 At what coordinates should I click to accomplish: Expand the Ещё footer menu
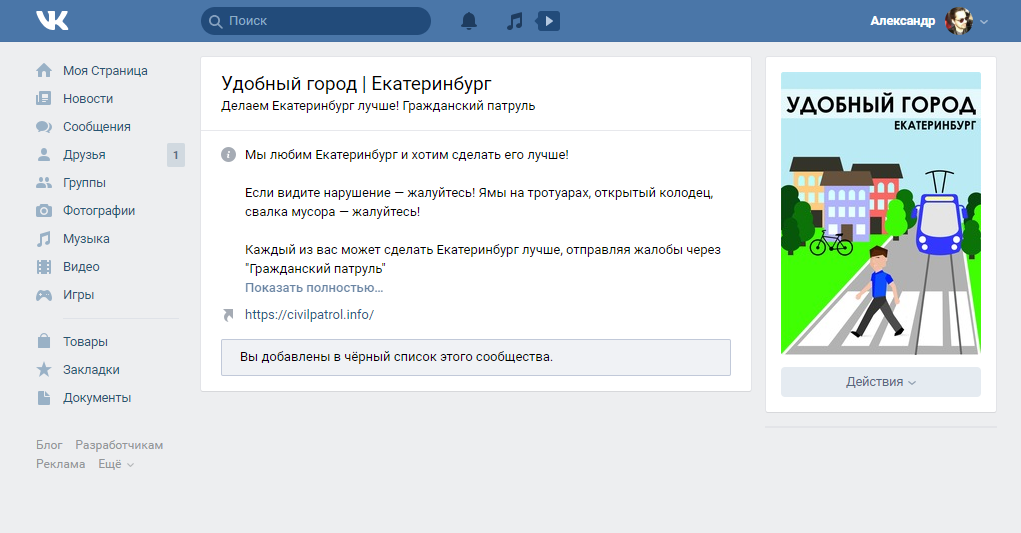(x=115, y=464)
